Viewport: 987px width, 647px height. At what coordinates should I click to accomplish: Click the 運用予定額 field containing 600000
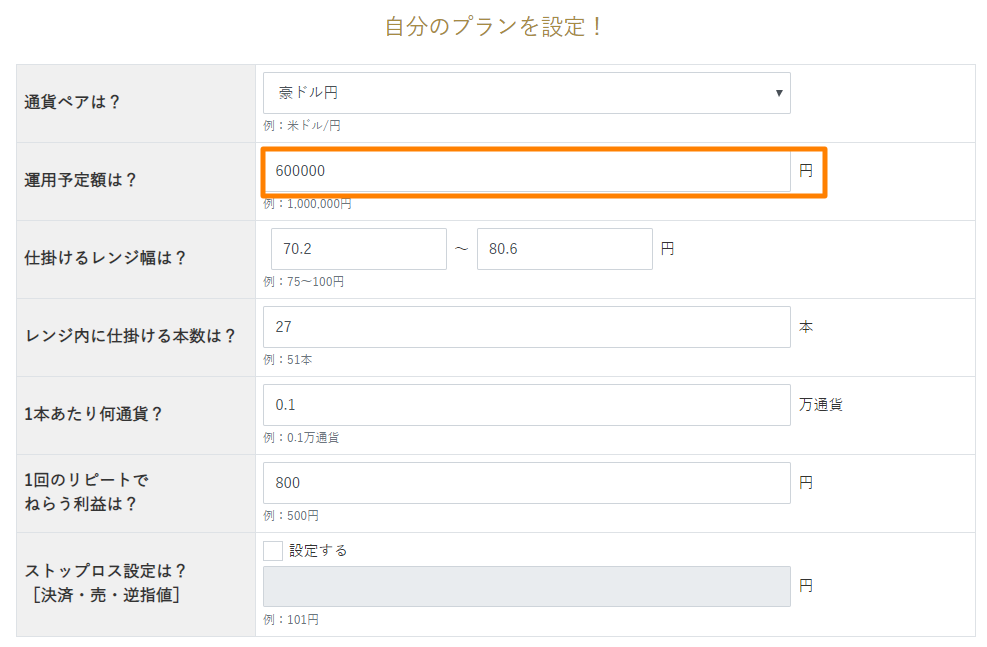tap(526, 172)
